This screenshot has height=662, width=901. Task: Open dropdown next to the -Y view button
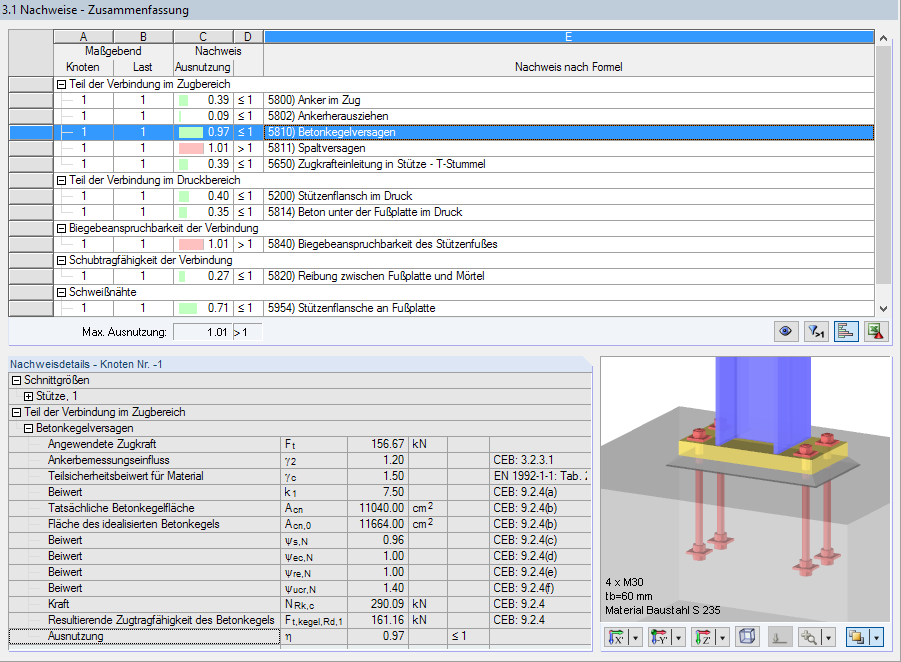pyautogui.click(x=679, y=638)
